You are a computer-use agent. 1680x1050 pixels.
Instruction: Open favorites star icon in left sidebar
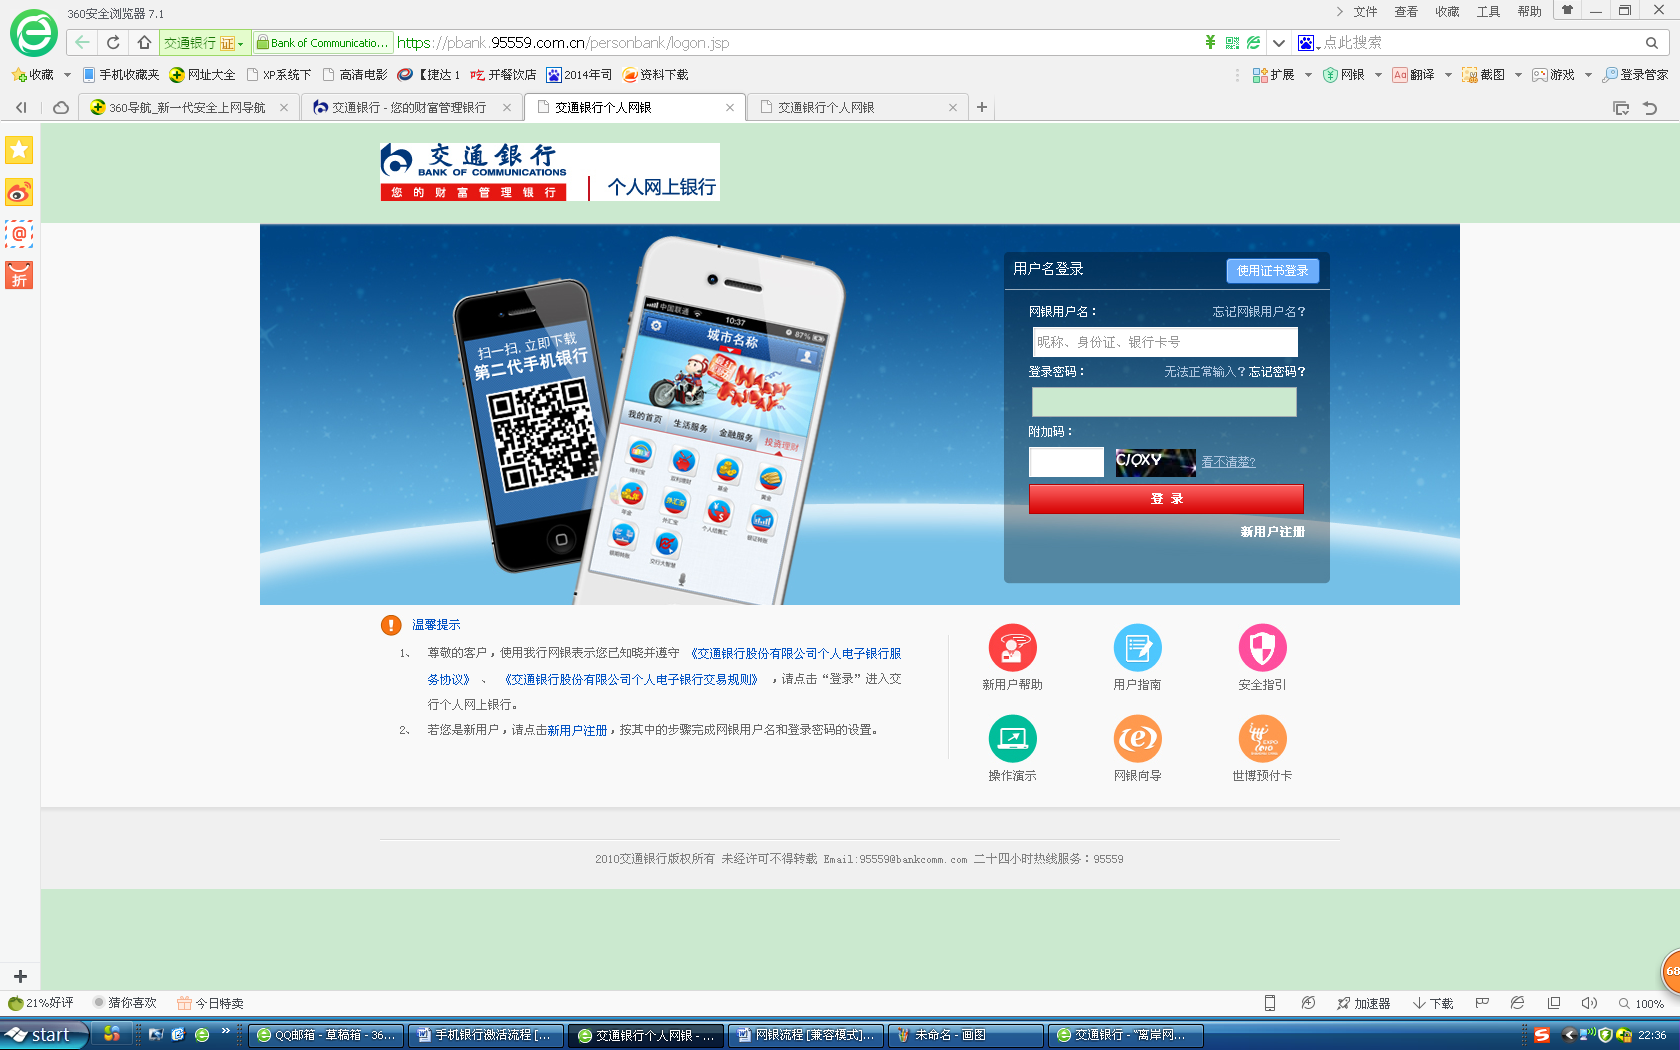click(x=19, y=150)
